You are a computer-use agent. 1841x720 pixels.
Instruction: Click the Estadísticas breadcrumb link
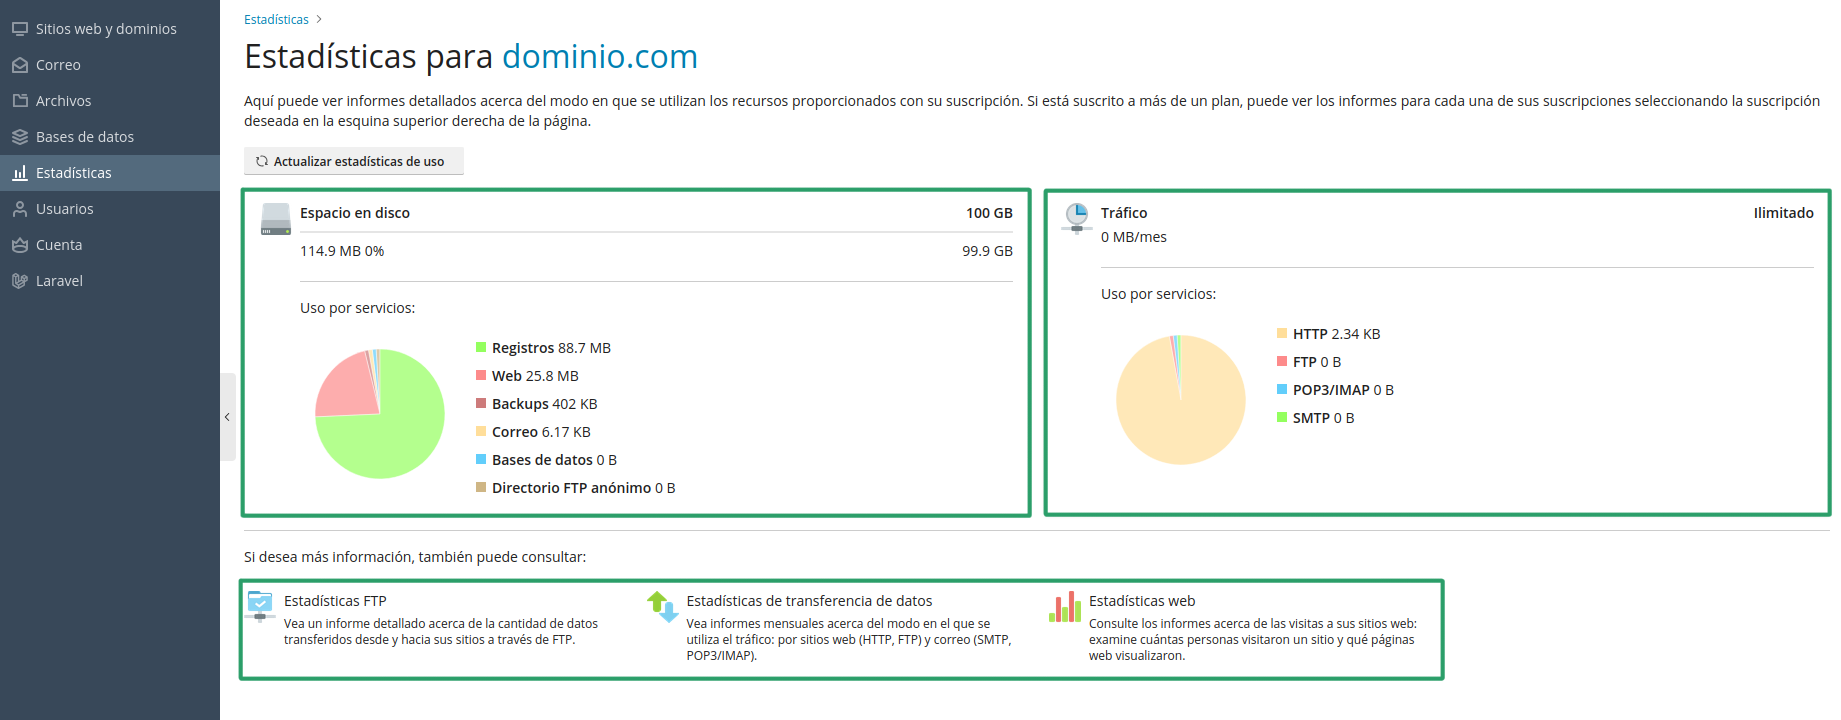tap(276, 19)
